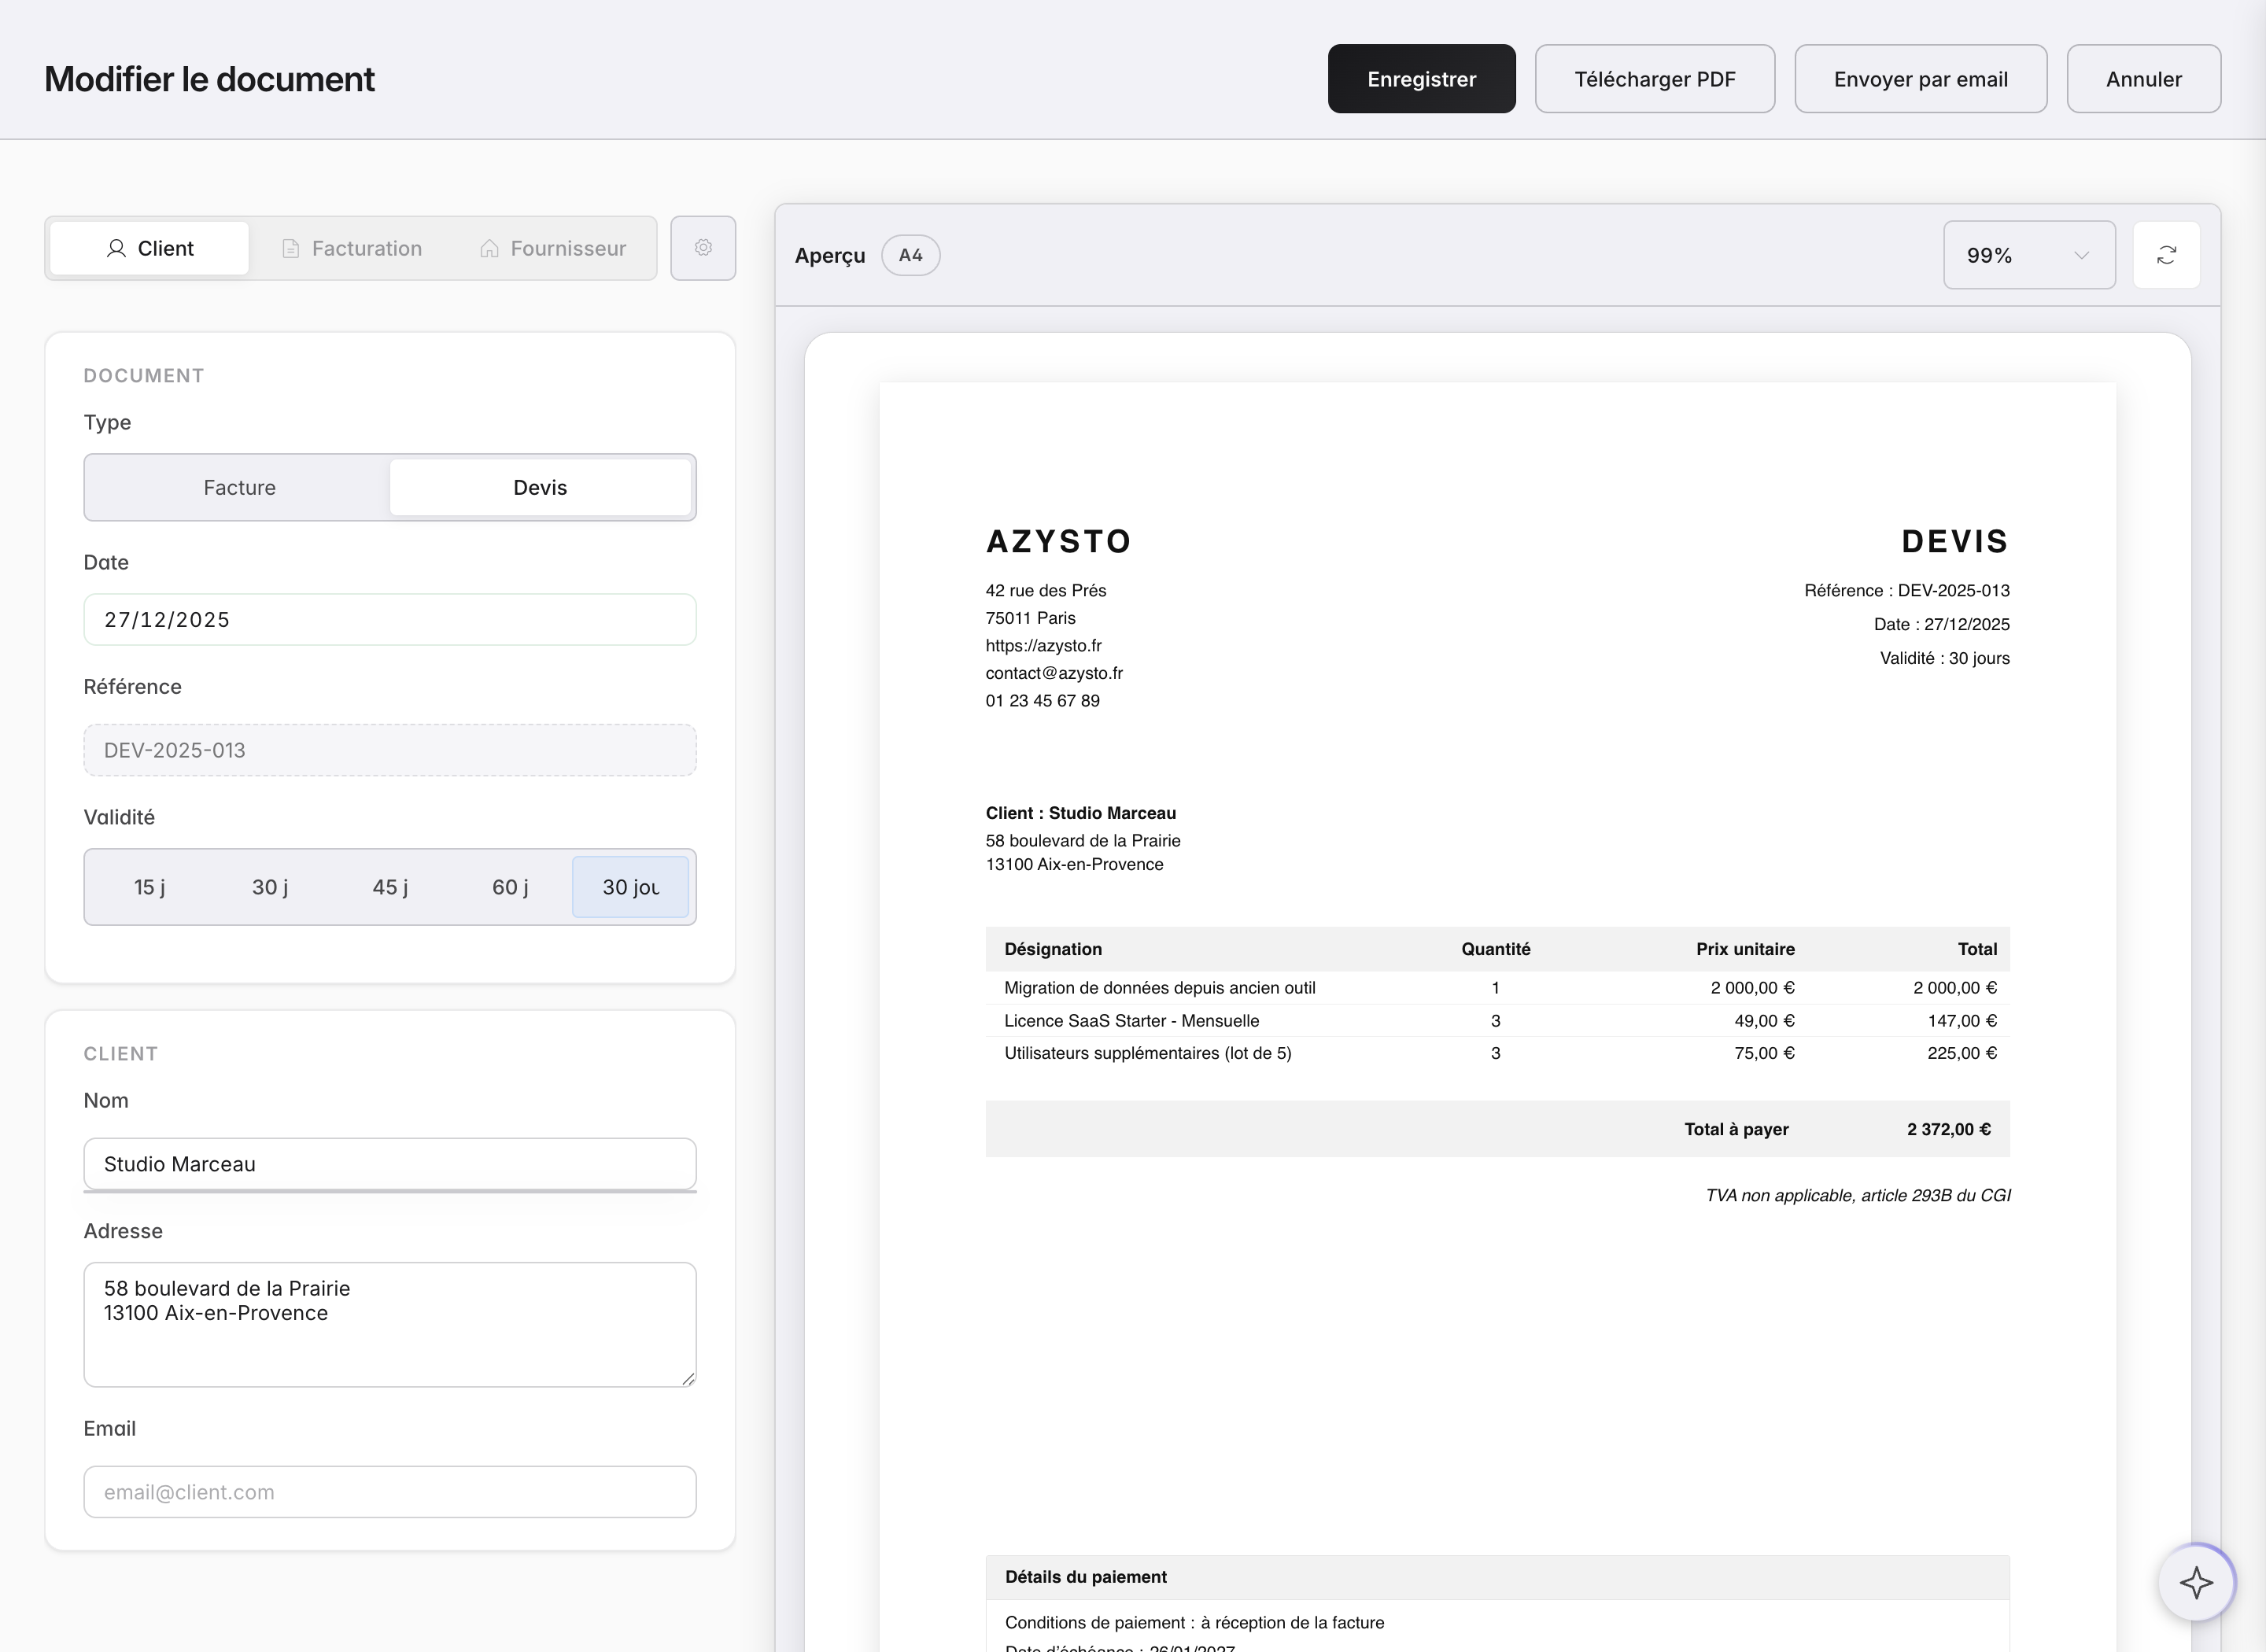The image size is (2266, 1652).
Task: Choose 45 j validity
Action: coord(390,887)
